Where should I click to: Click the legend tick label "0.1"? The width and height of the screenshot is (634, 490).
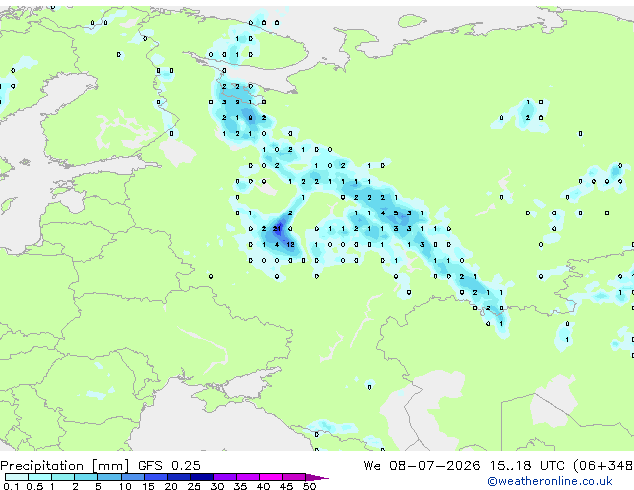pos(11,486)
